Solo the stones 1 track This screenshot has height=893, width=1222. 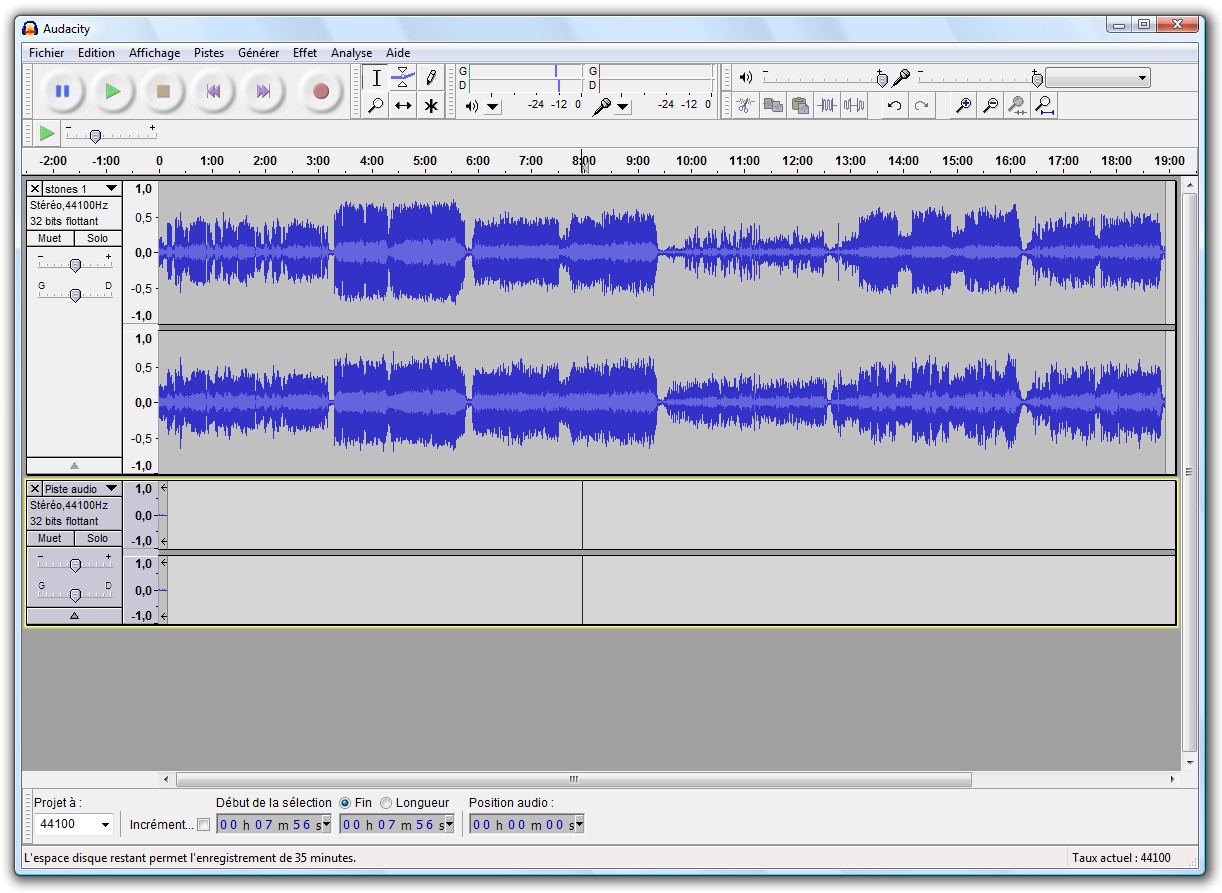coord(98,238)
